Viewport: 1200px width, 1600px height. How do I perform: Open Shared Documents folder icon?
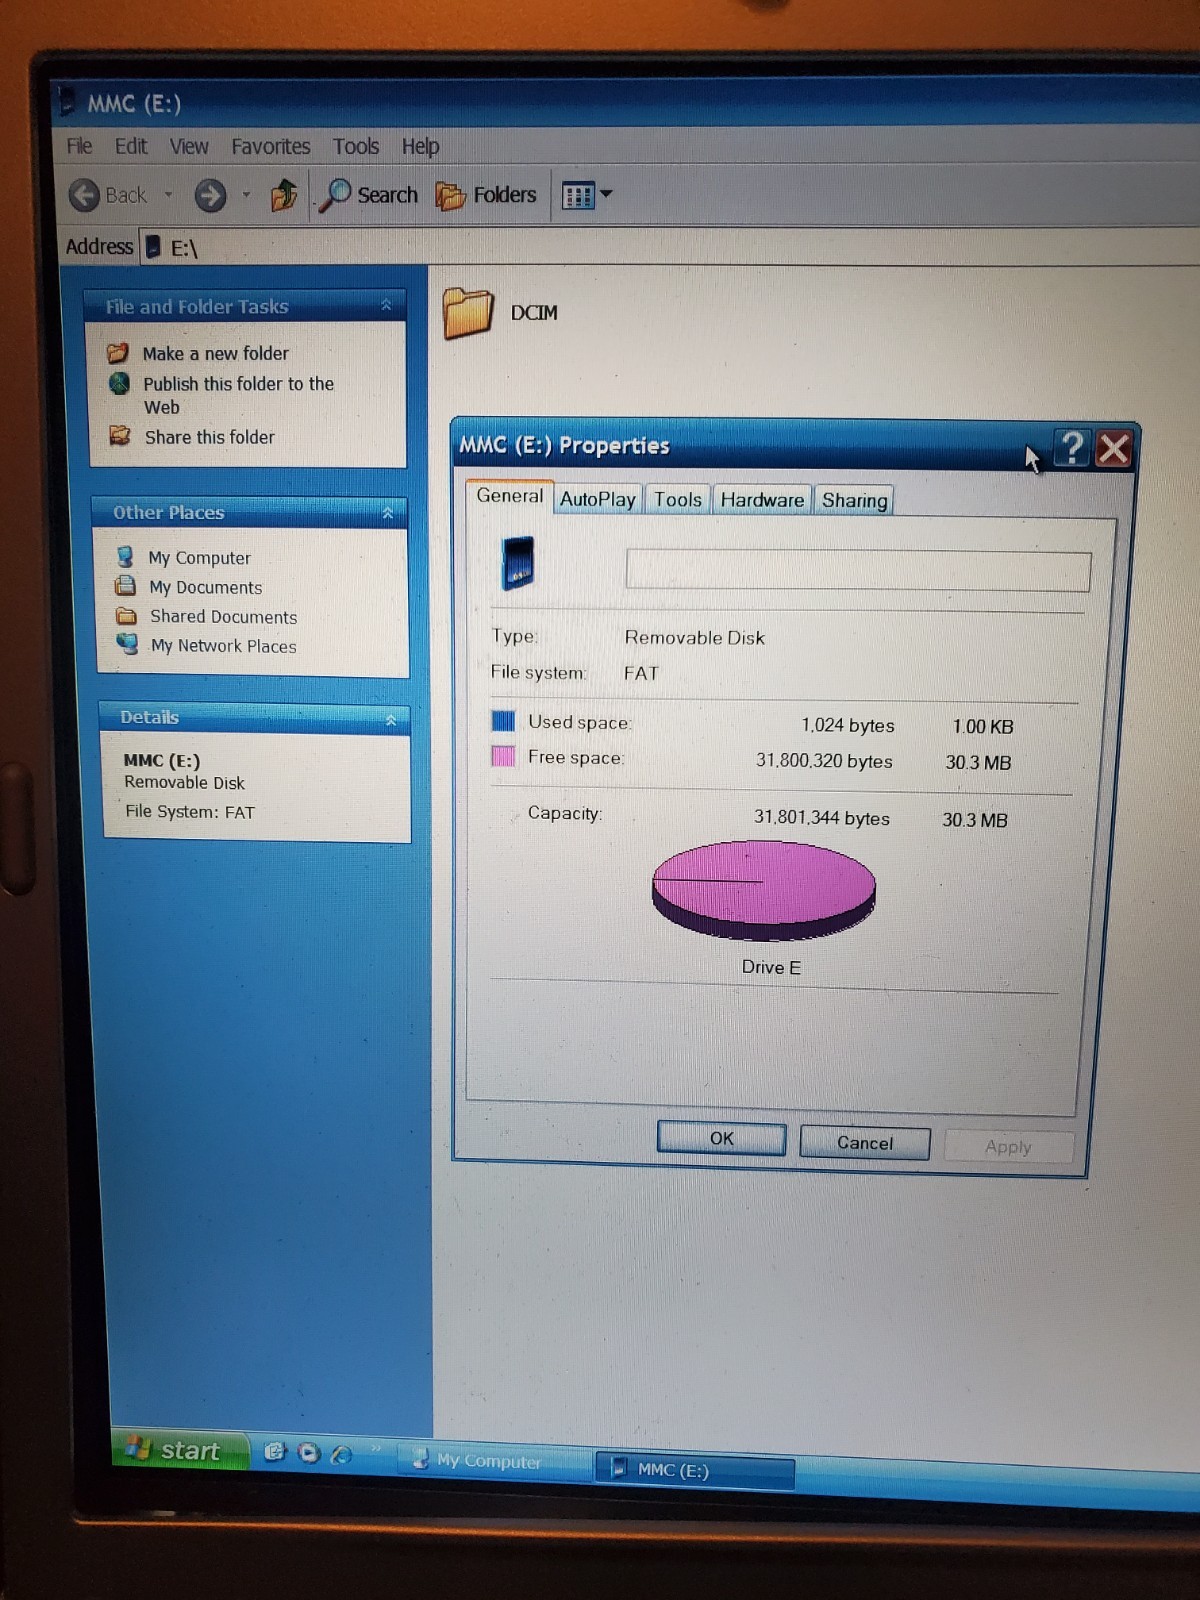[126, 615]
